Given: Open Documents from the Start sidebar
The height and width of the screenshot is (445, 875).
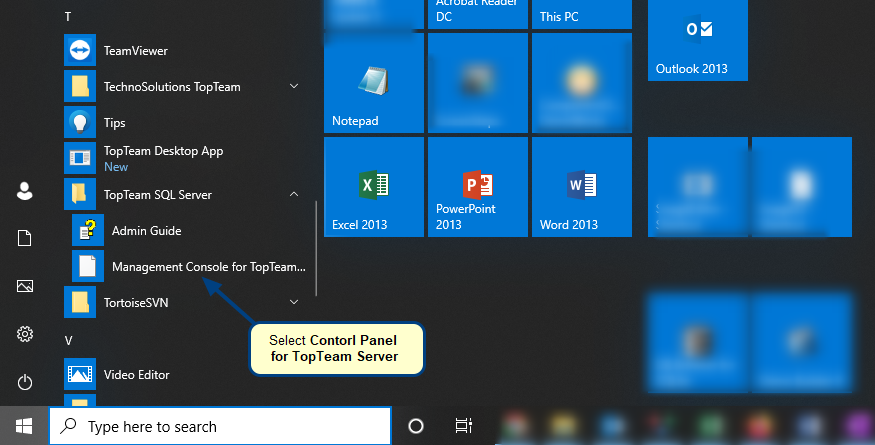Looking at the screenshot, I should pos(25,238).
